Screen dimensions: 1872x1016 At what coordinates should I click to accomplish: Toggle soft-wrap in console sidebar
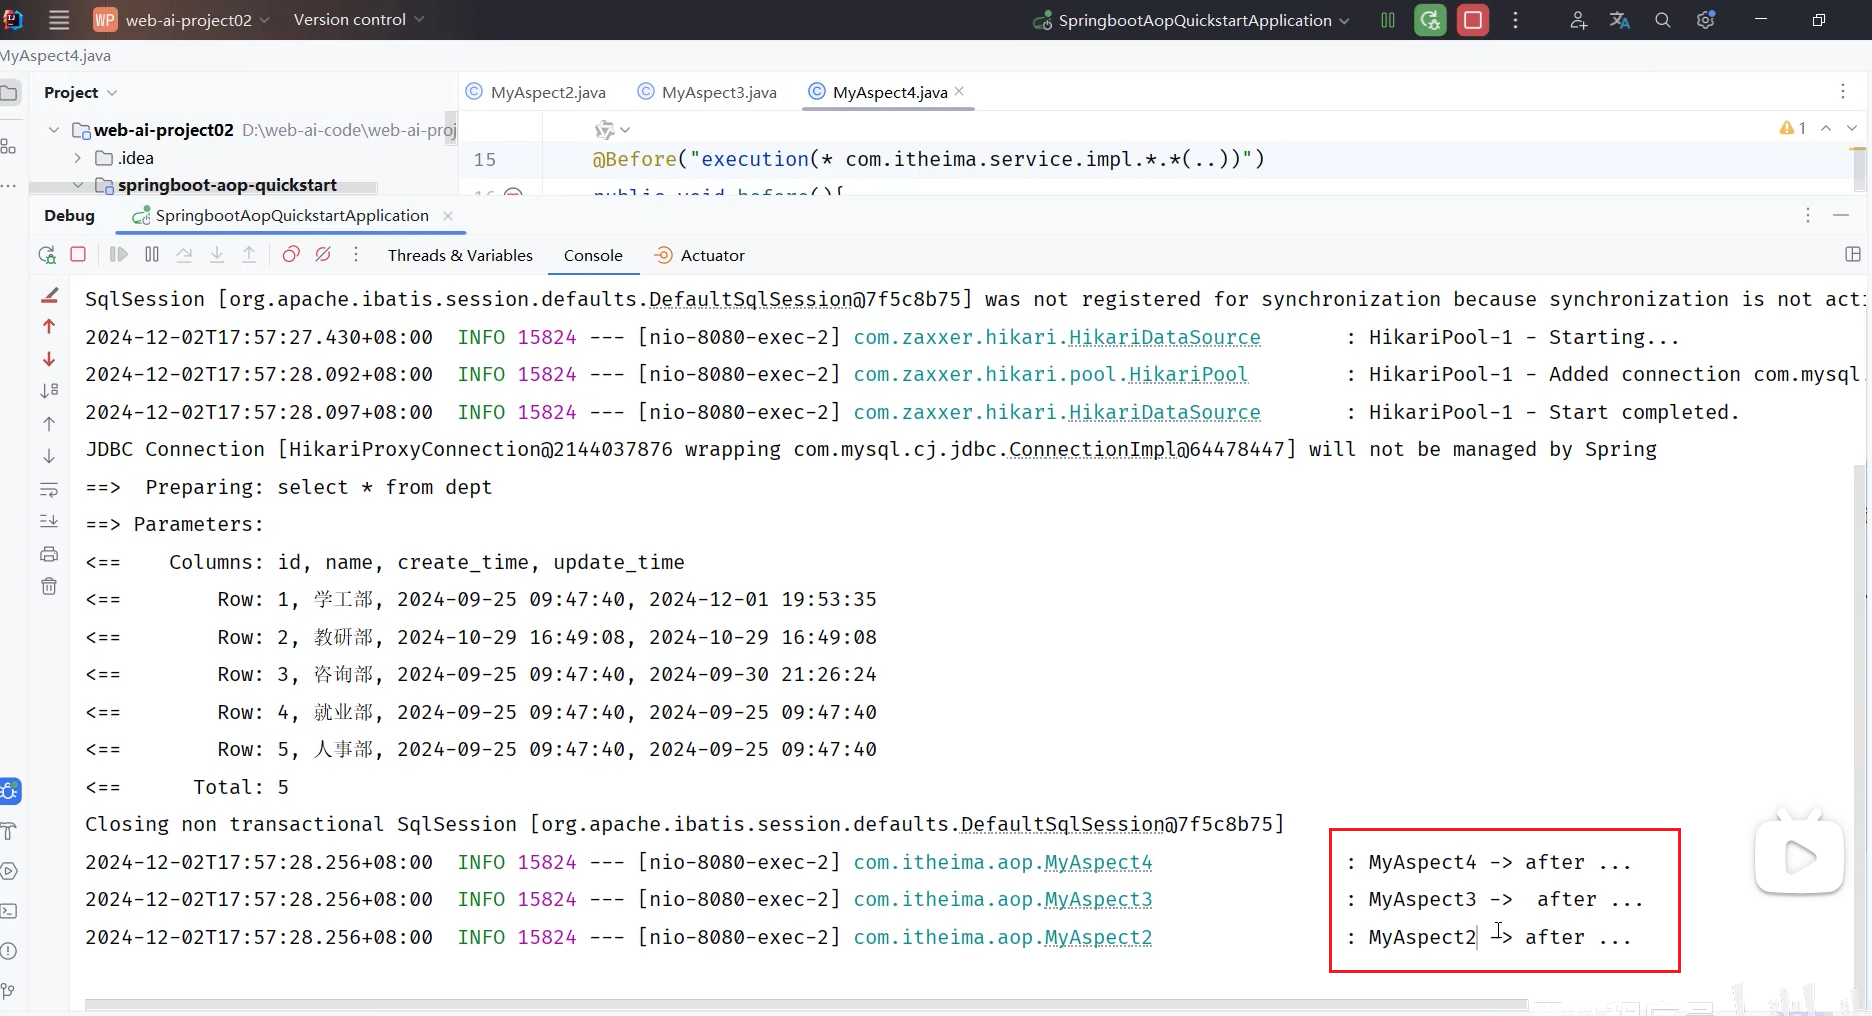click(49, 489)
